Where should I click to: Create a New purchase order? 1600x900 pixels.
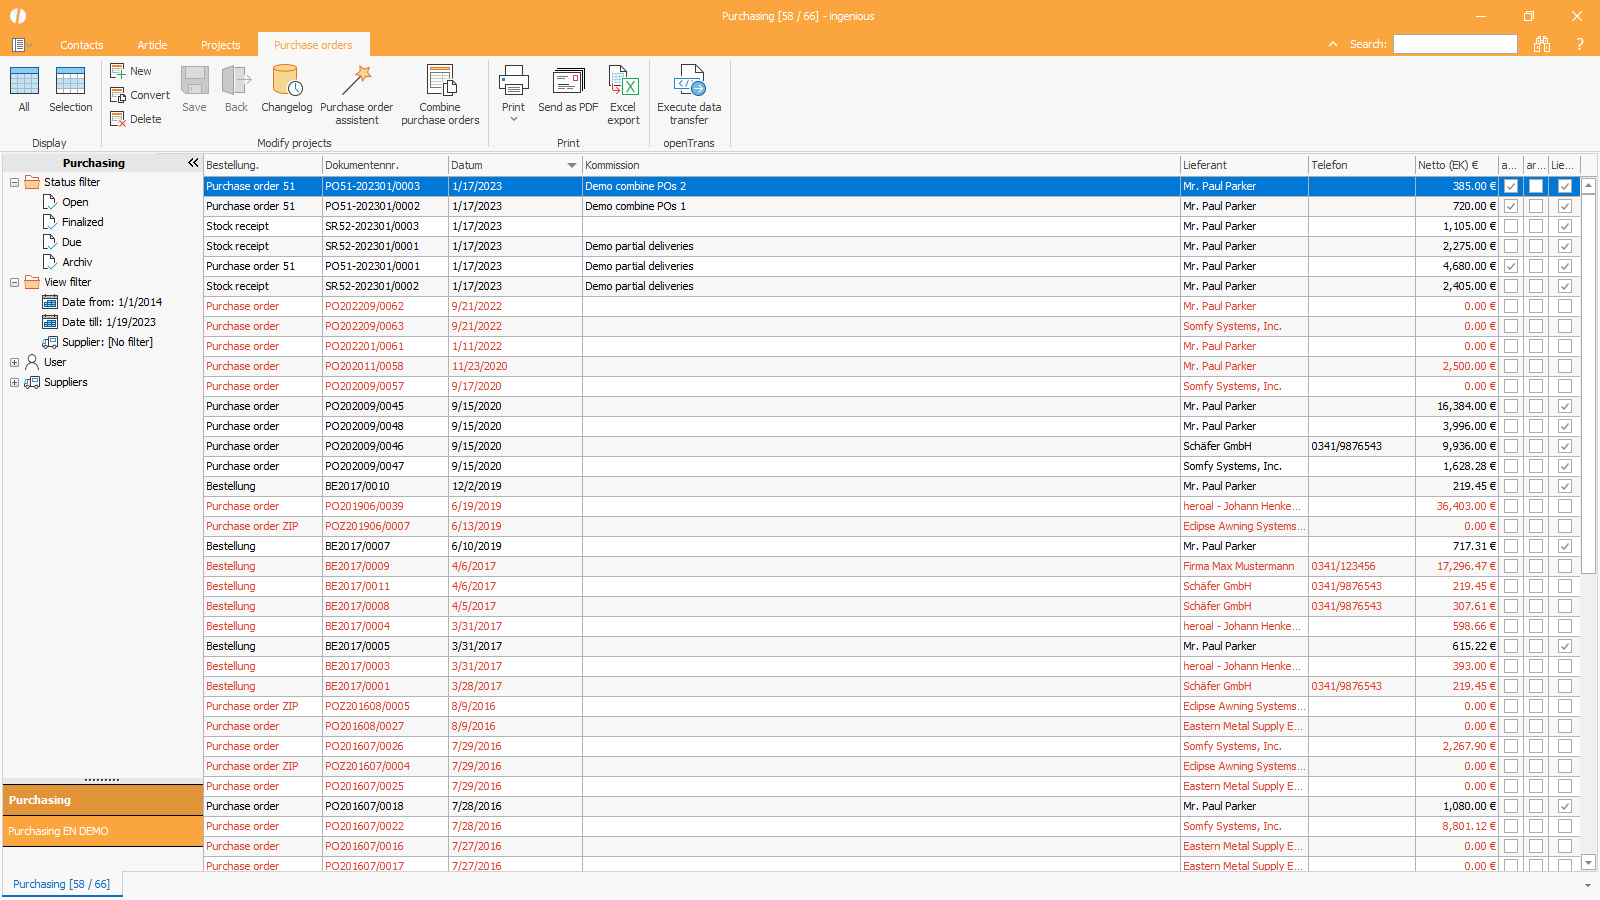pos(131,71)
